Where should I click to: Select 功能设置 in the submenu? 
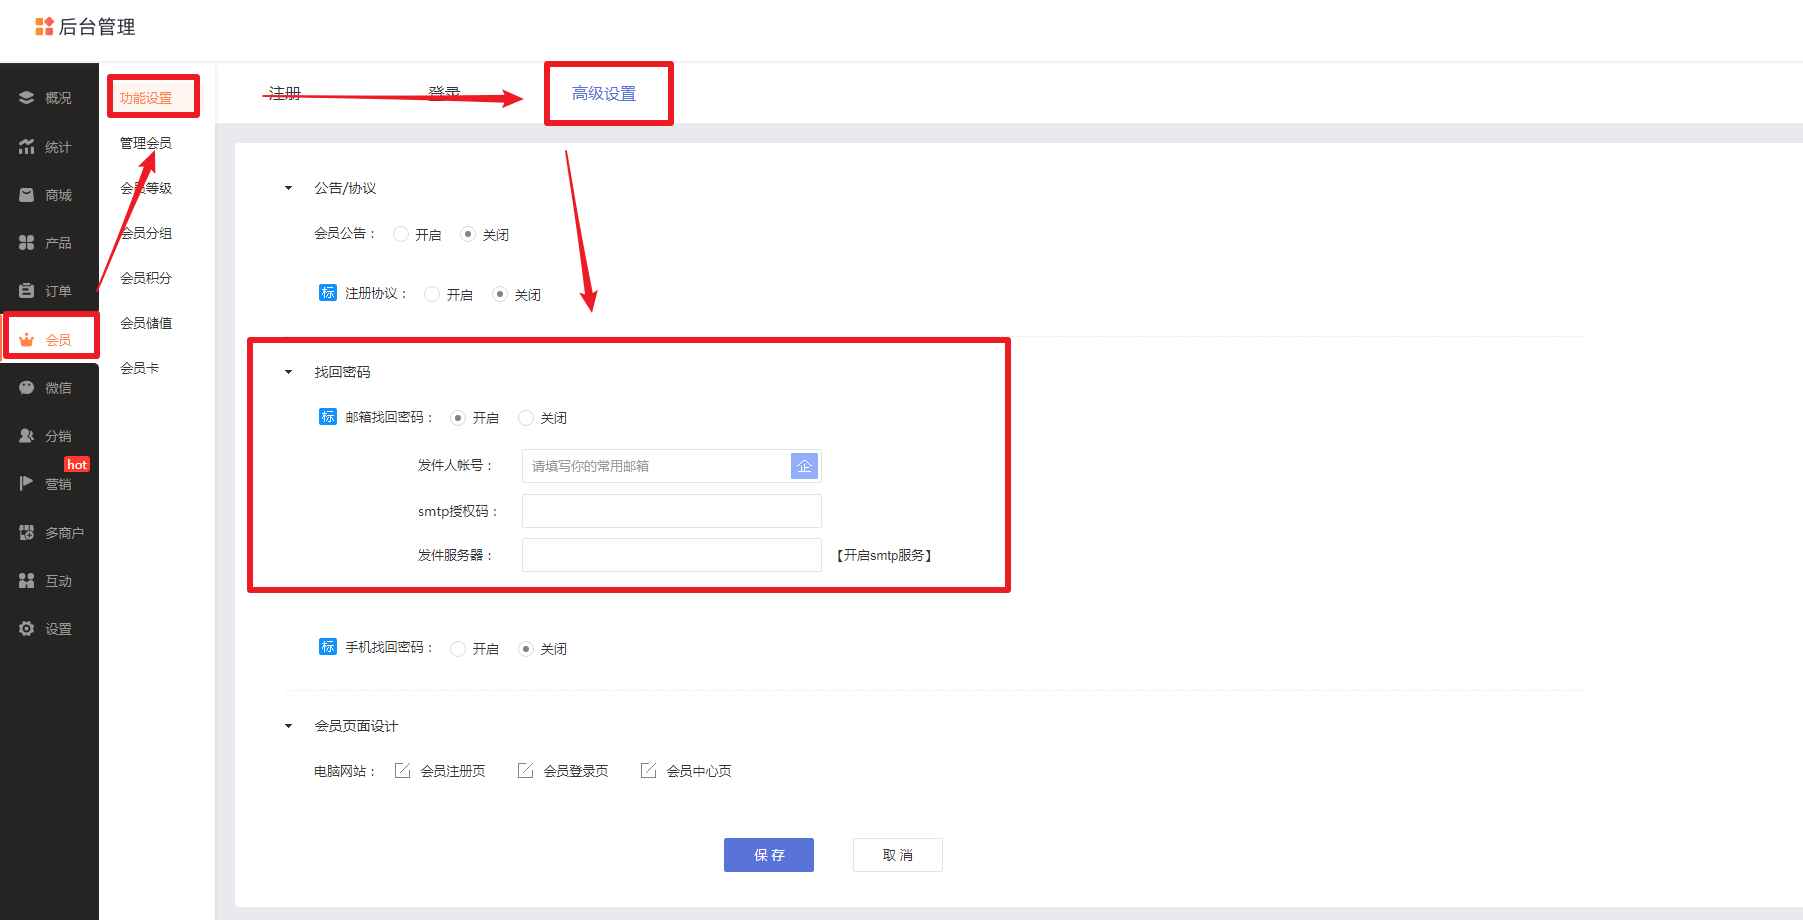pos(146,98)
